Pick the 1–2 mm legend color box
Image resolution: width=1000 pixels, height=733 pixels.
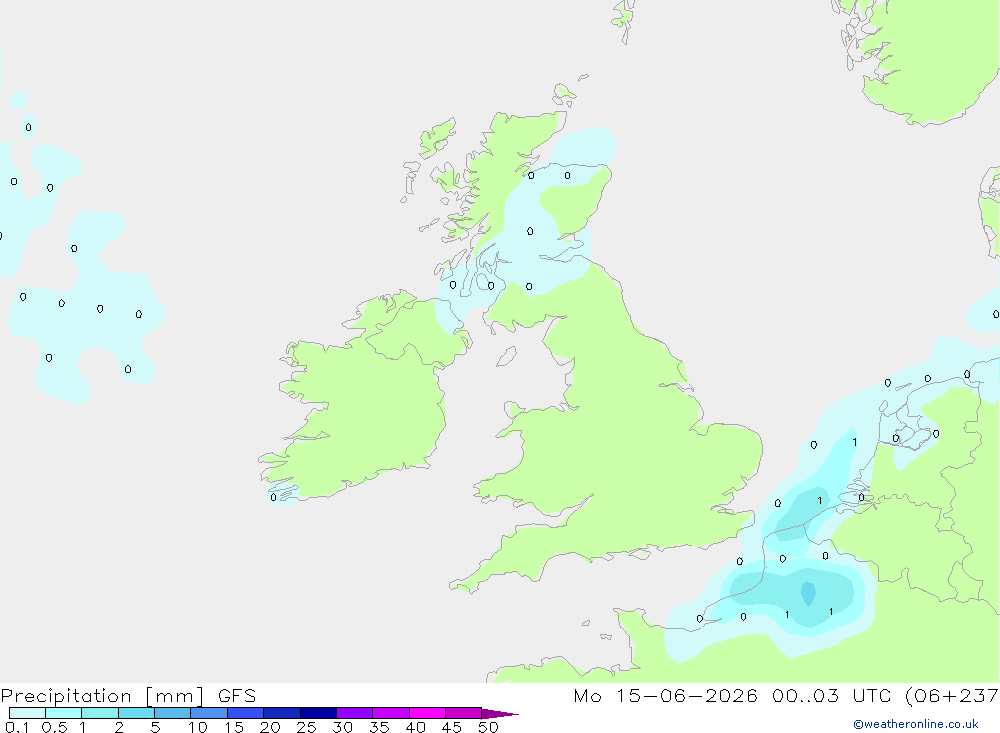coord(100,713)
